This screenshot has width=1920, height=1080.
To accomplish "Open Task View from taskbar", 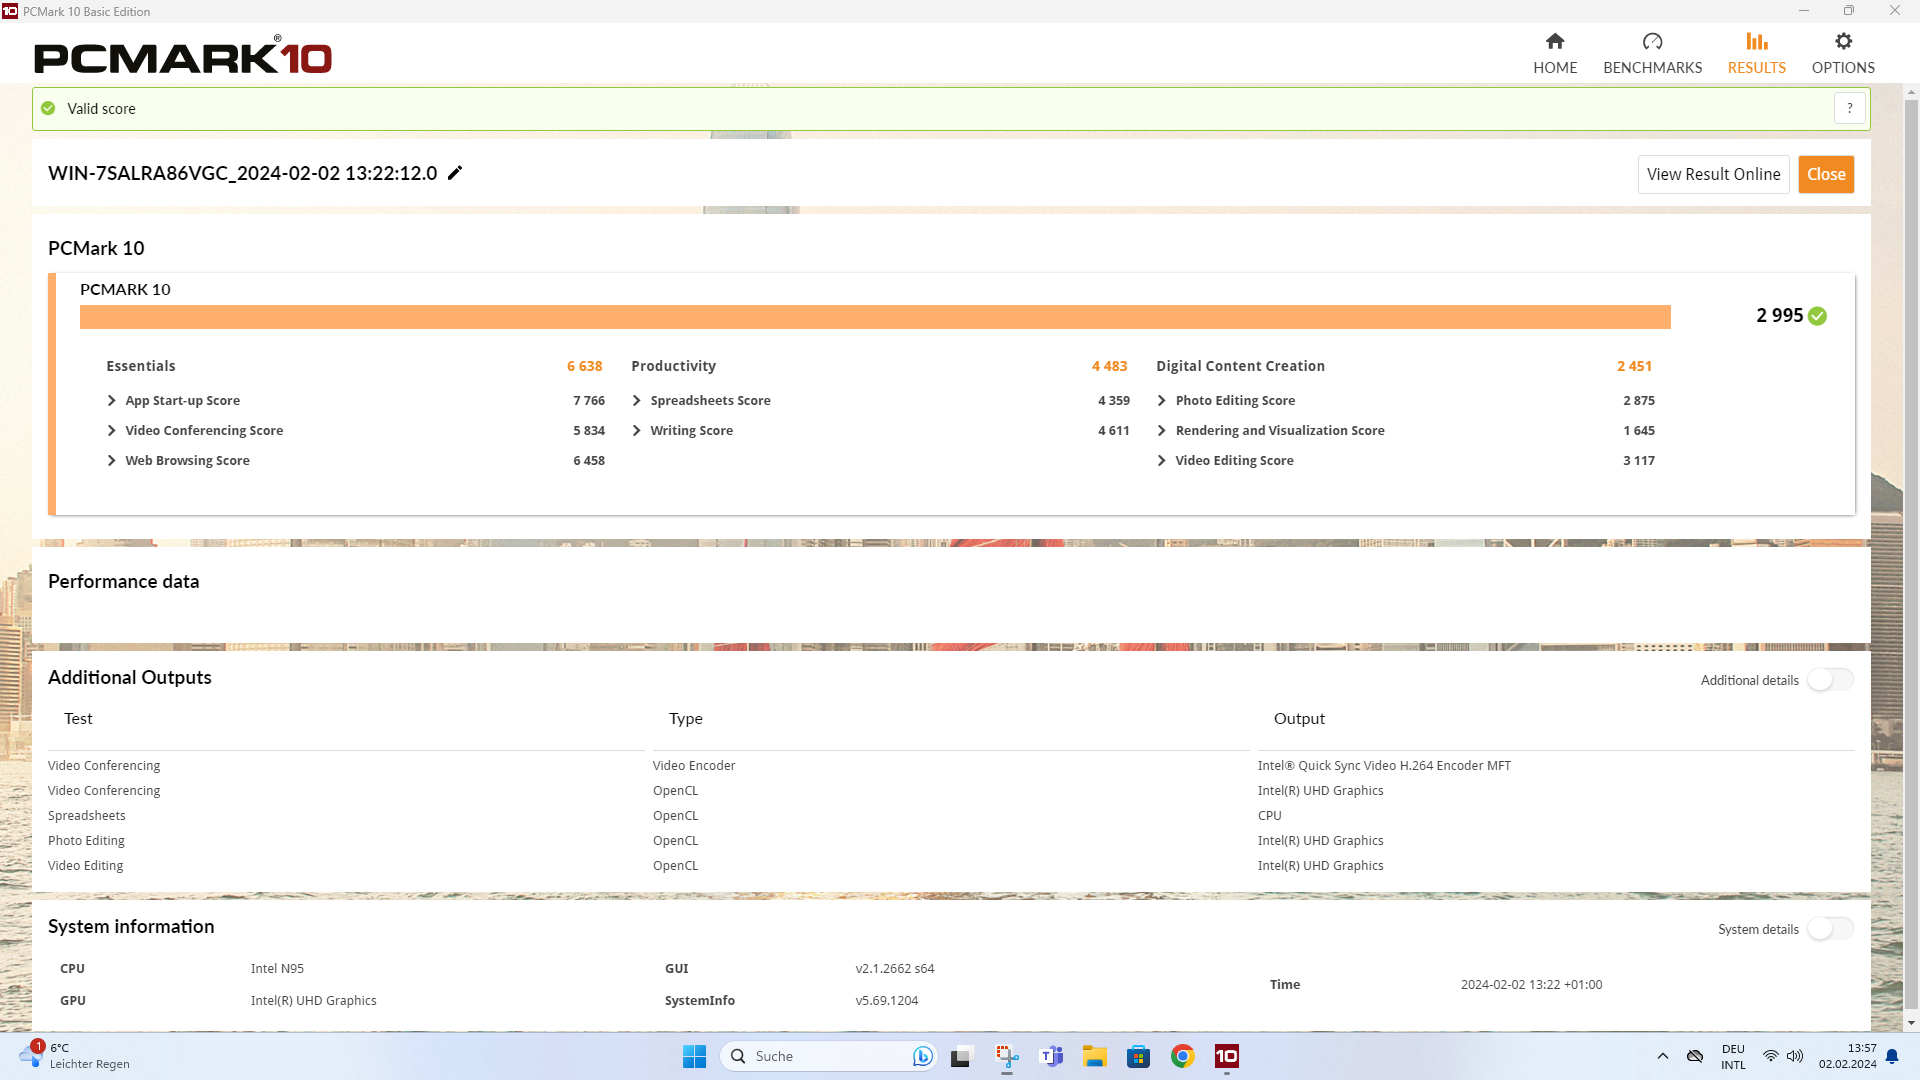I will (x=961, y=1056).
